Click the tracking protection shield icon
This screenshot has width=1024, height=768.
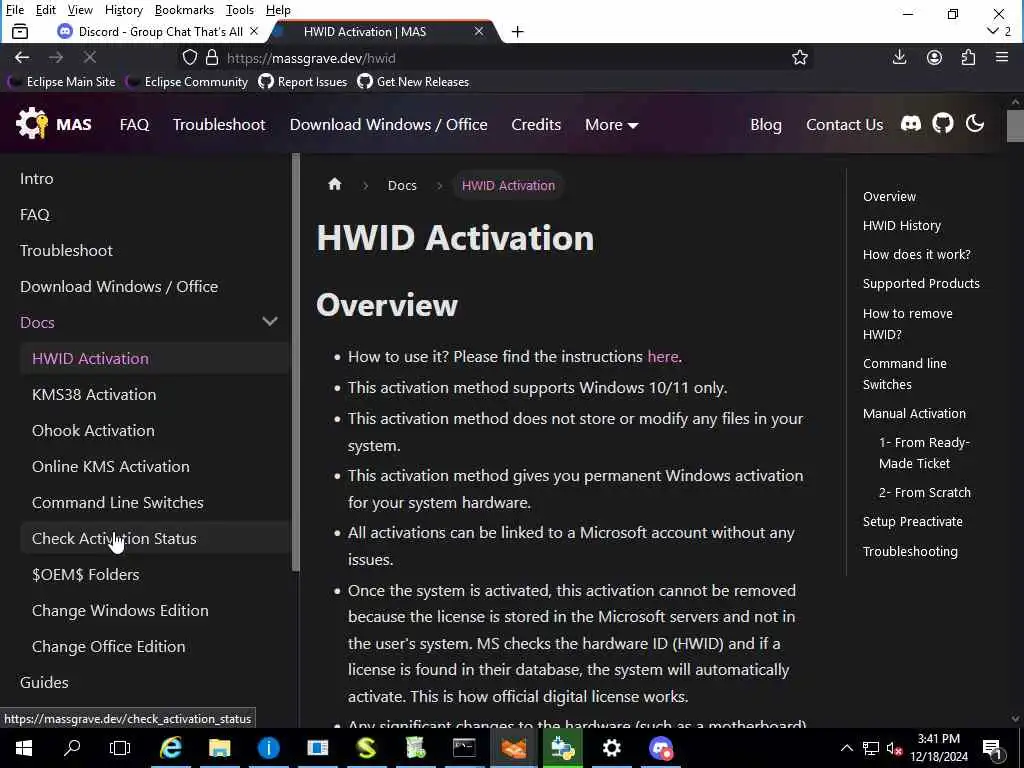tap(189, 57)
